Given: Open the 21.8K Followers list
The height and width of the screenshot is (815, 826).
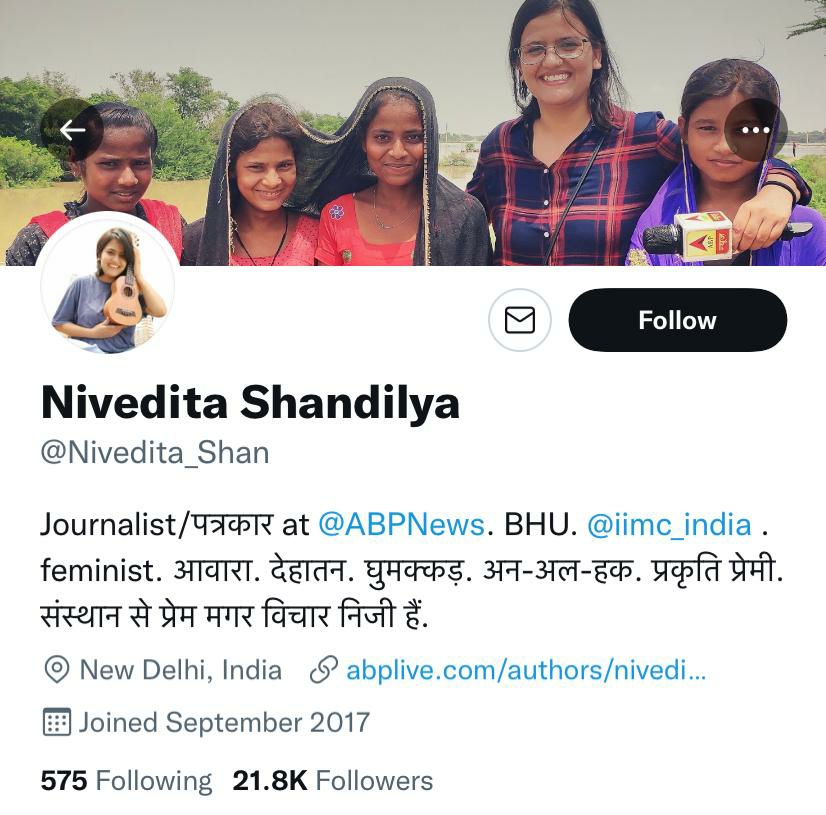Looking at the screenshot, I should pos(332,781).
